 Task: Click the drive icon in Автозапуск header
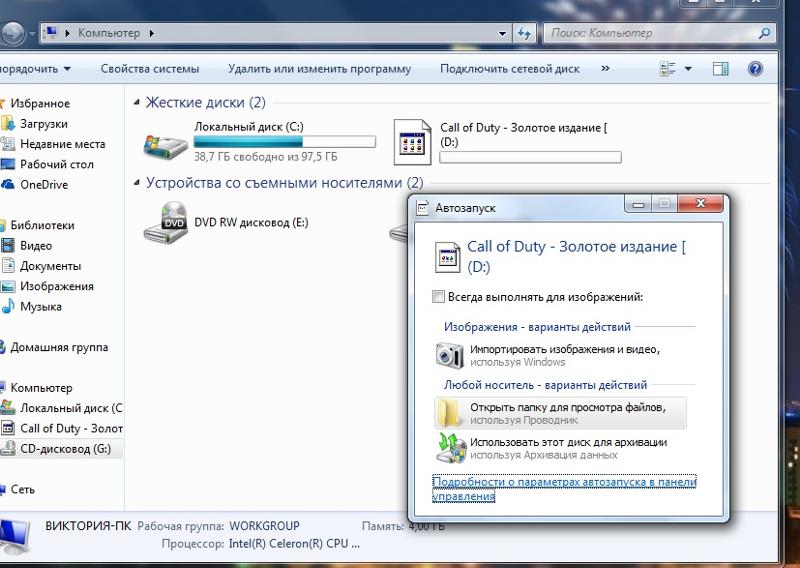click(x=447, y=257)
